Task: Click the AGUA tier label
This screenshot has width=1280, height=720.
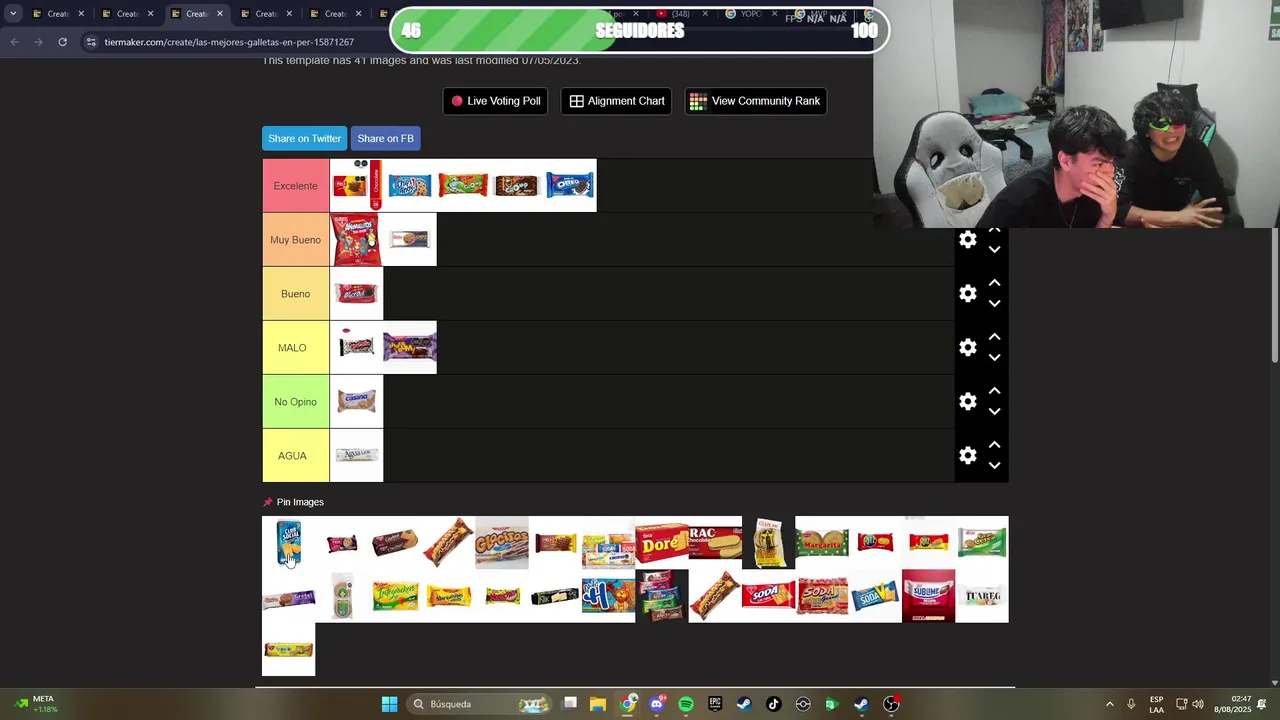Action: [x=296, y=456]
